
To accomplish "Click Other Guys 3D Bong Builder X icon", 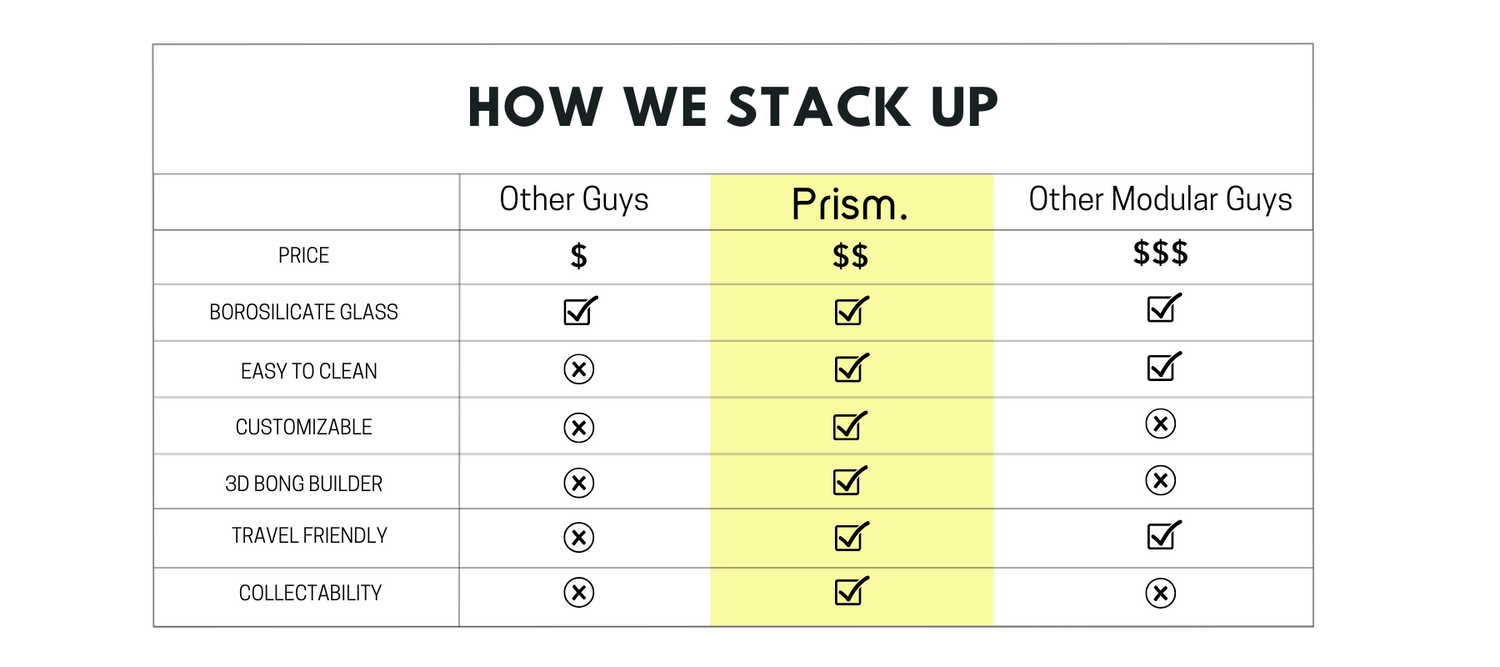I will tap(578, 484).
